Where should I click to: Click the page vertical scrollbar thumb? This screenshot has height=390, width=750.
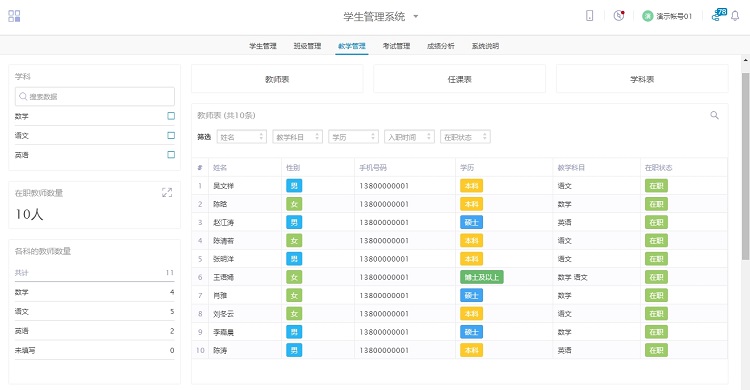(745, 167)
